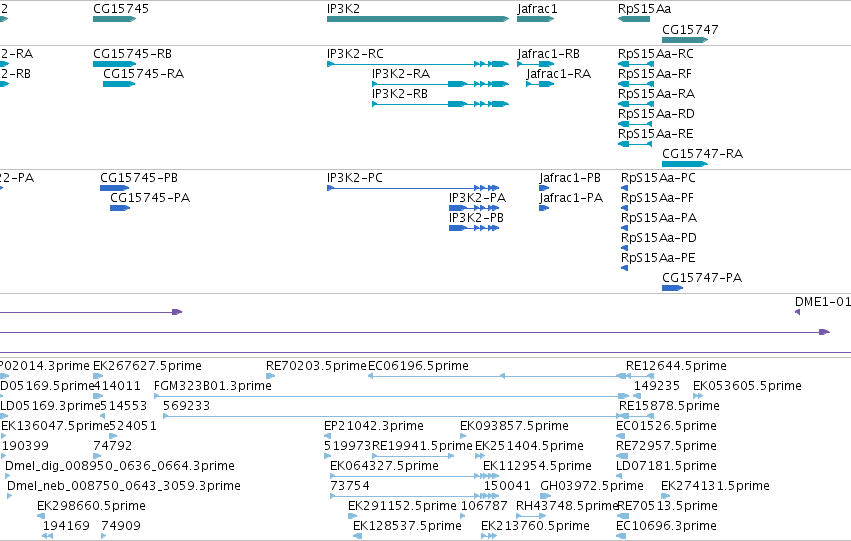Select EST RE70203.5prime

pos(316,366)
